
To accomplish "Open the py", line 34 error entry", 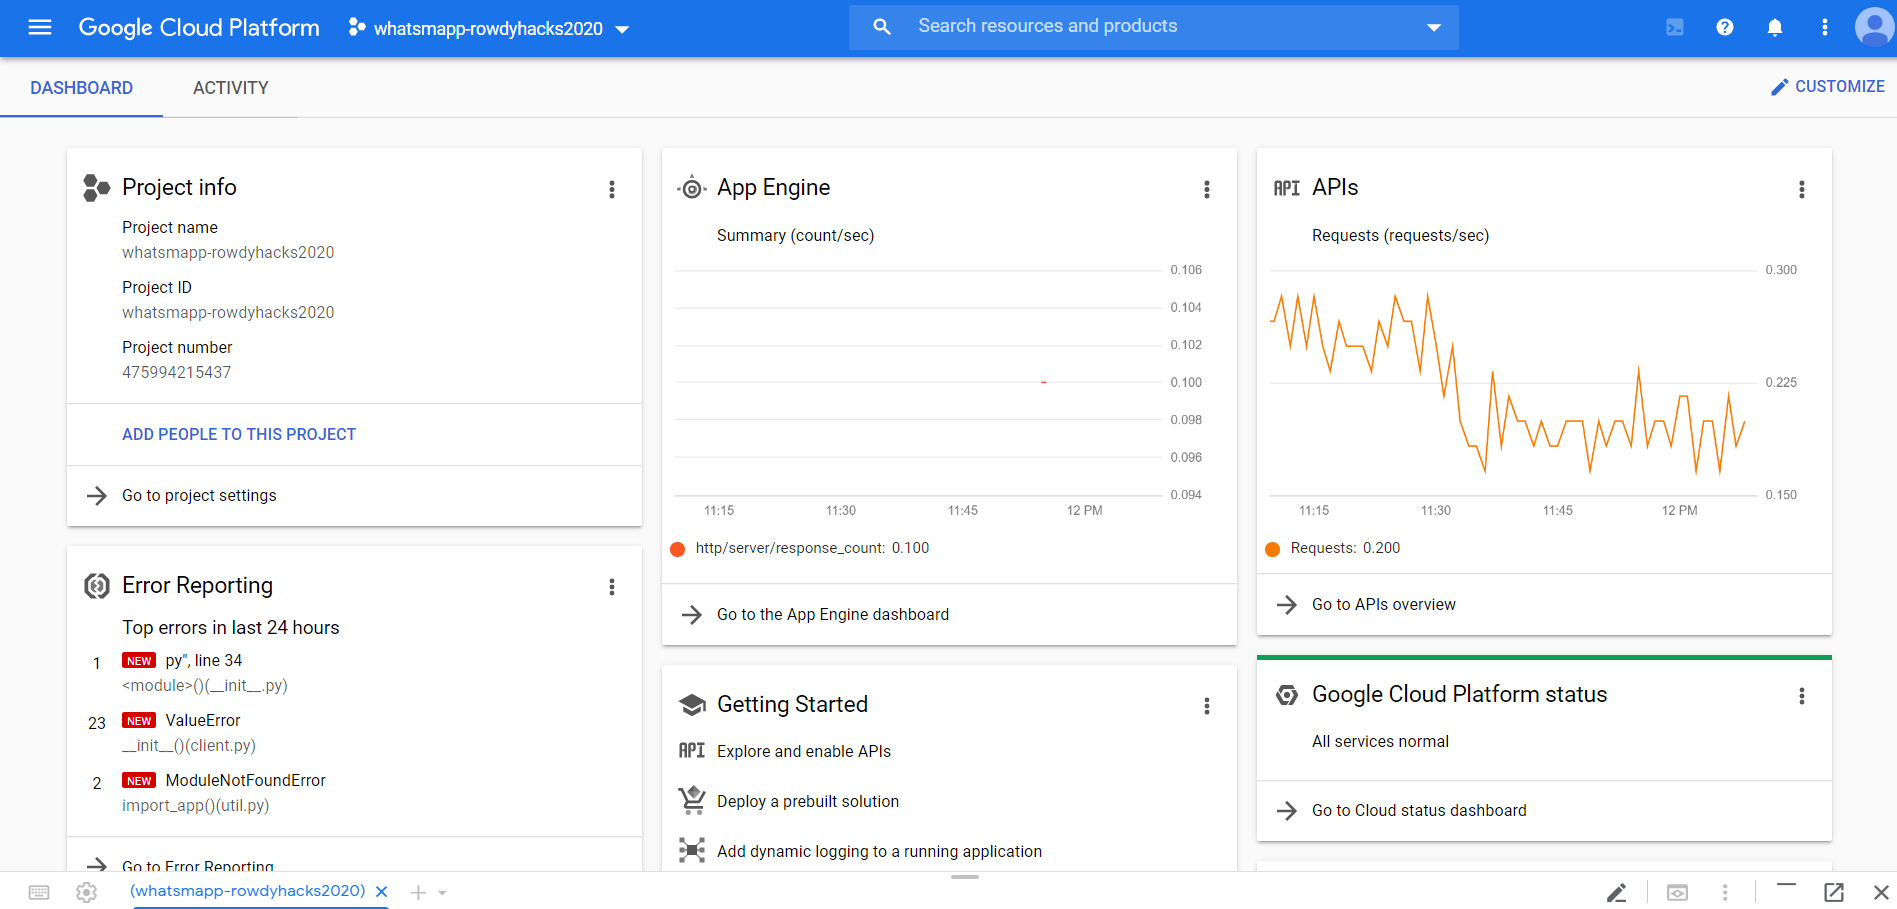I will coord(204,660).
